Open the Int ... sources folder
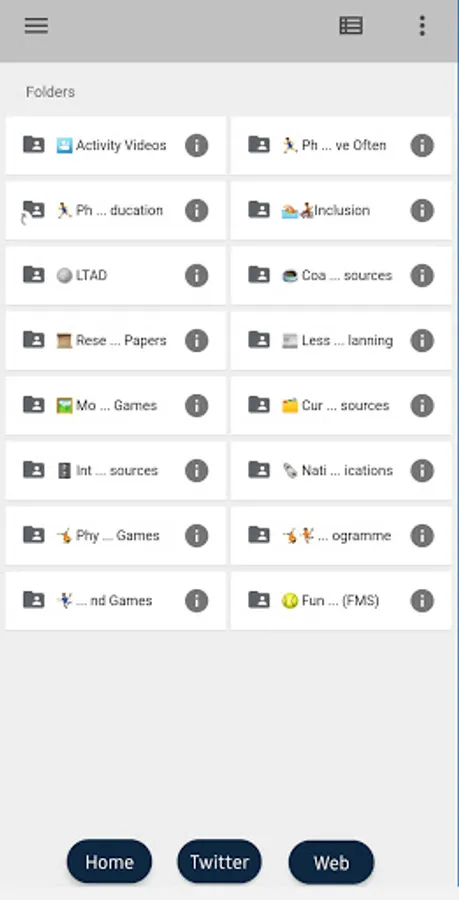The width and height of the screenshot is (459, 900). (x=116, y=471)
